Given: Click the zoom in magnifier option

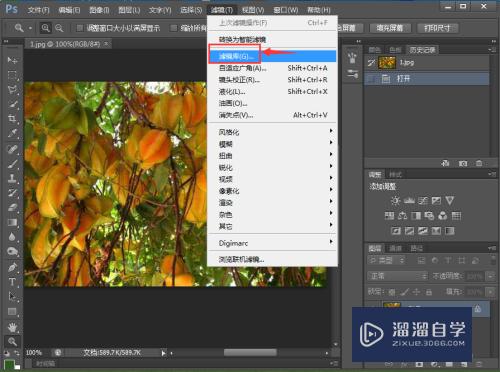Looking at the screenshot, I should [x=46, y=28].
